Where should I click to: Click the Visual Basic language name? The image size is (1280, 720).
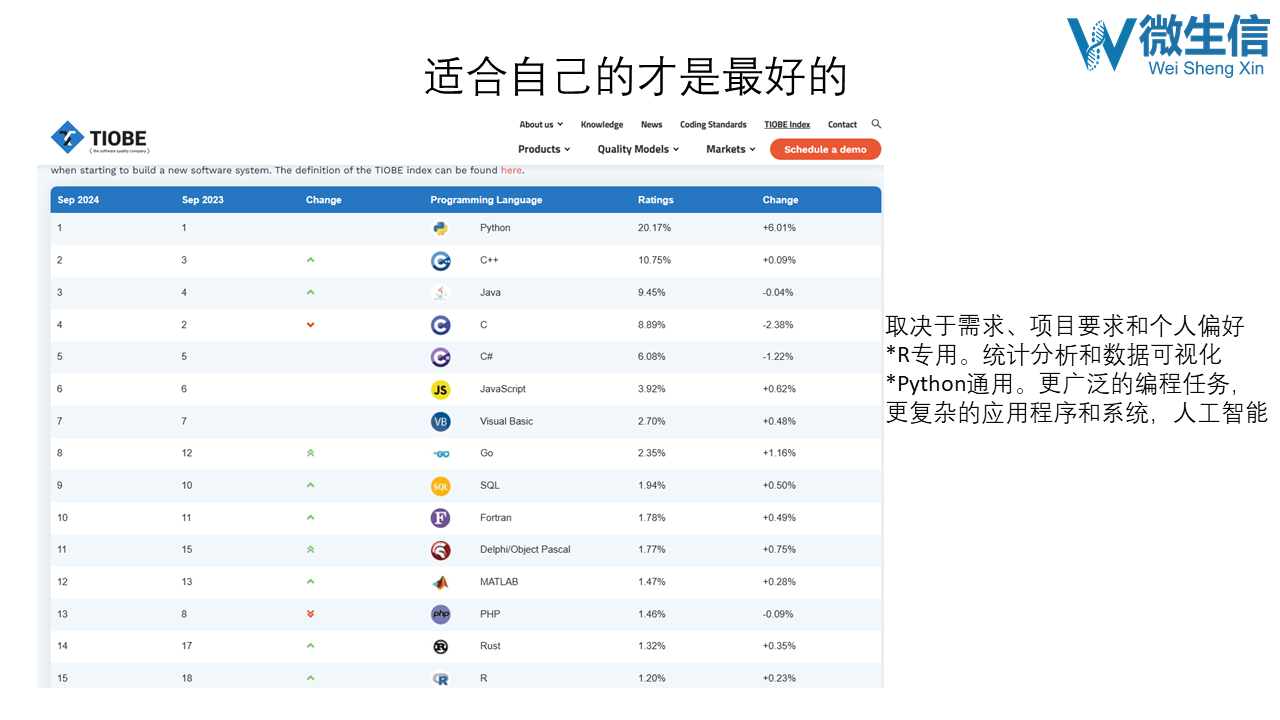pyautogui.click(x=507, y=421)
